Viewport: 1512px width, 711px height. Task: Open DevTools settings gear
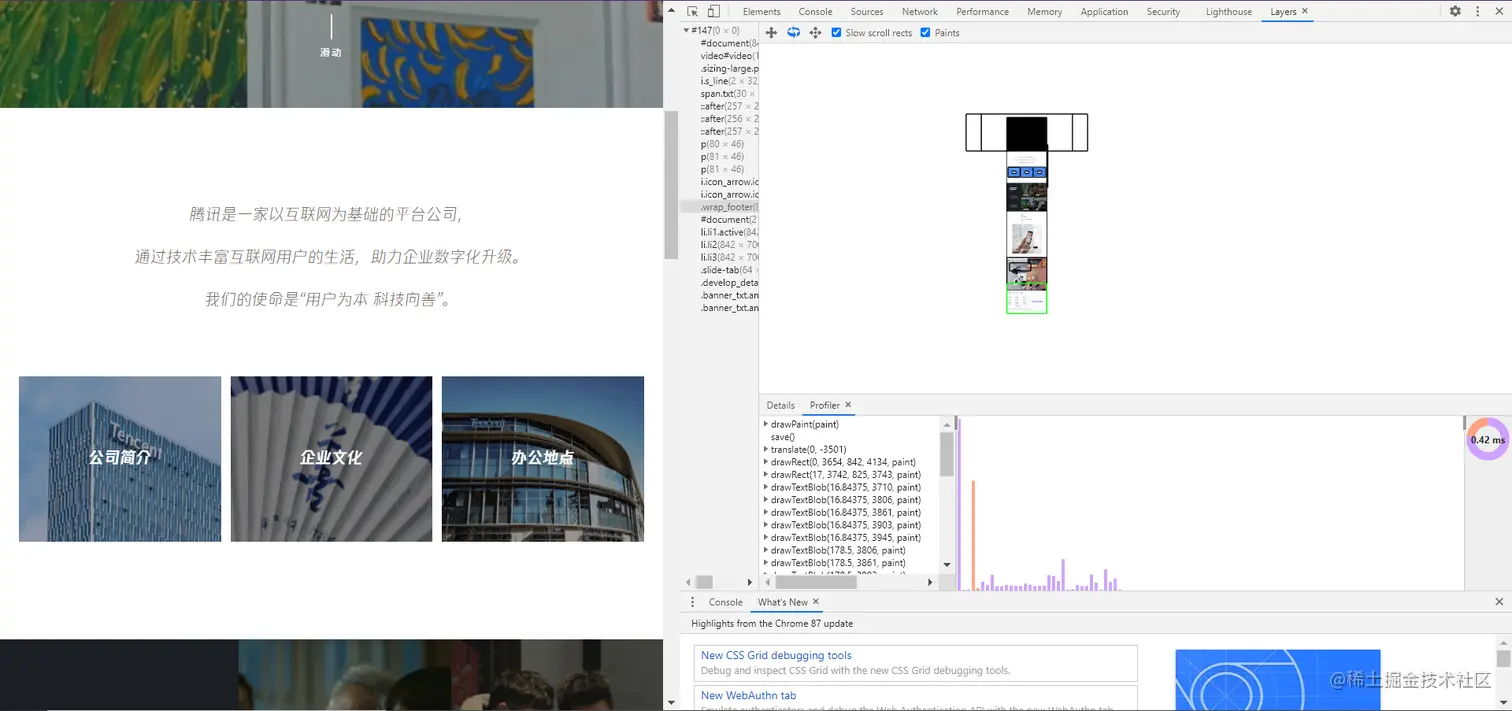coord(1455,11)
